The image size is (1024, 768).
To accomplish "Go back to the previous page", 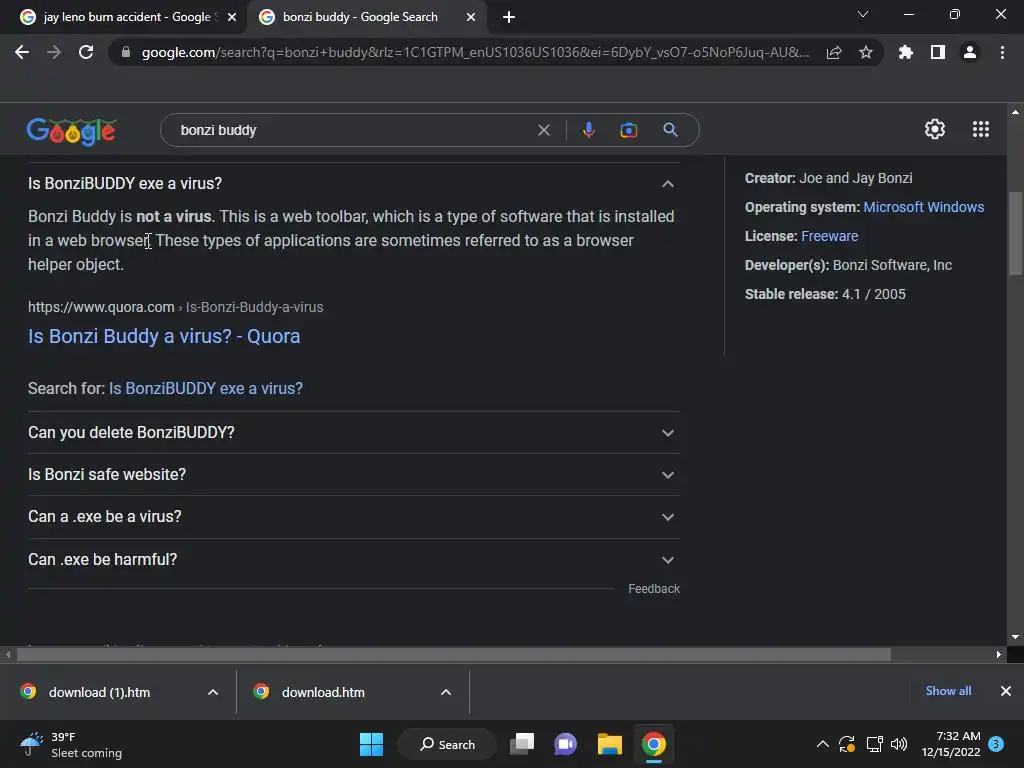I will 22,52.
